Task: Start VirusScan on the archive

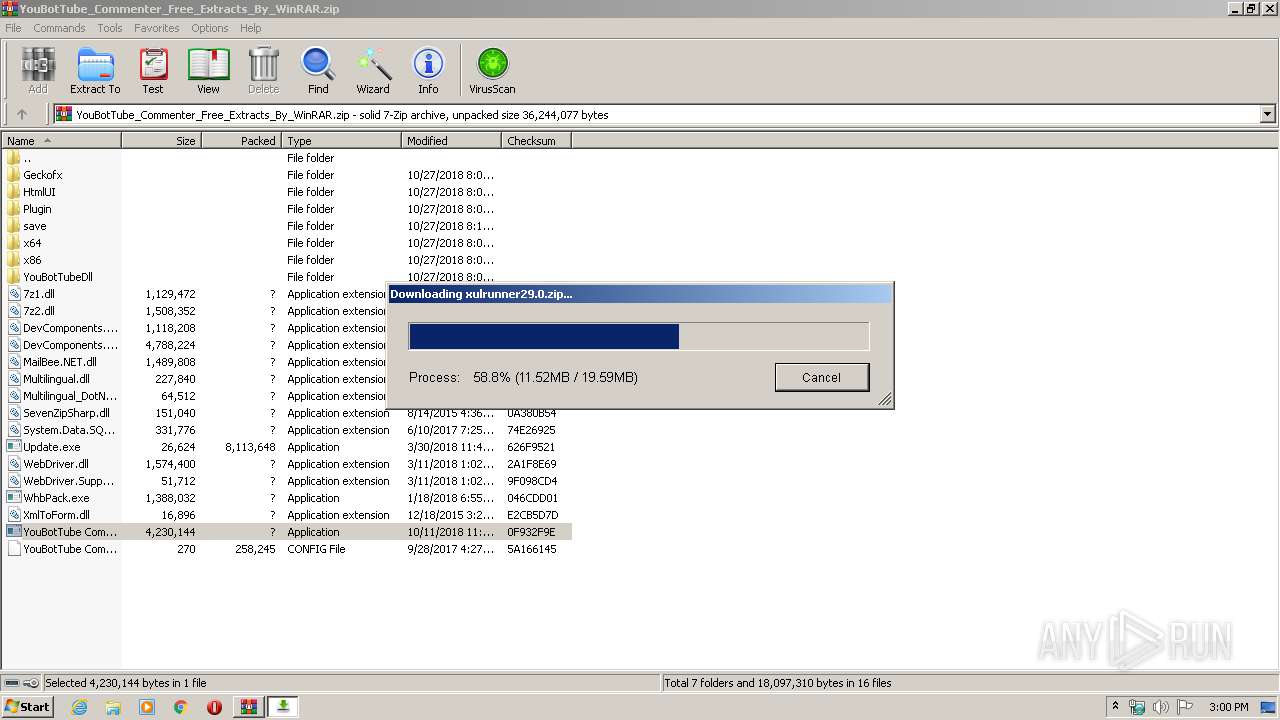Action: (492, 71)
